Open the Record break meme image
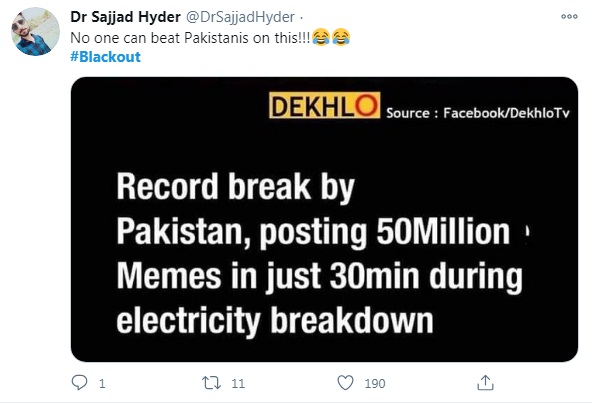592x404 pixels. [324, 219]
